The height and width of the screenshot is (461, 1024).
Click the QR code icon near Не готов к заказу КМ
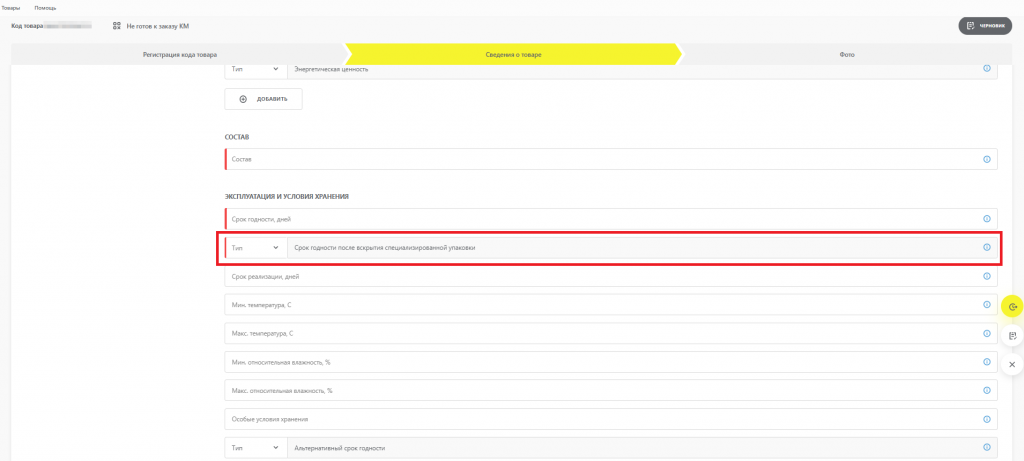(x=117, y=25)
